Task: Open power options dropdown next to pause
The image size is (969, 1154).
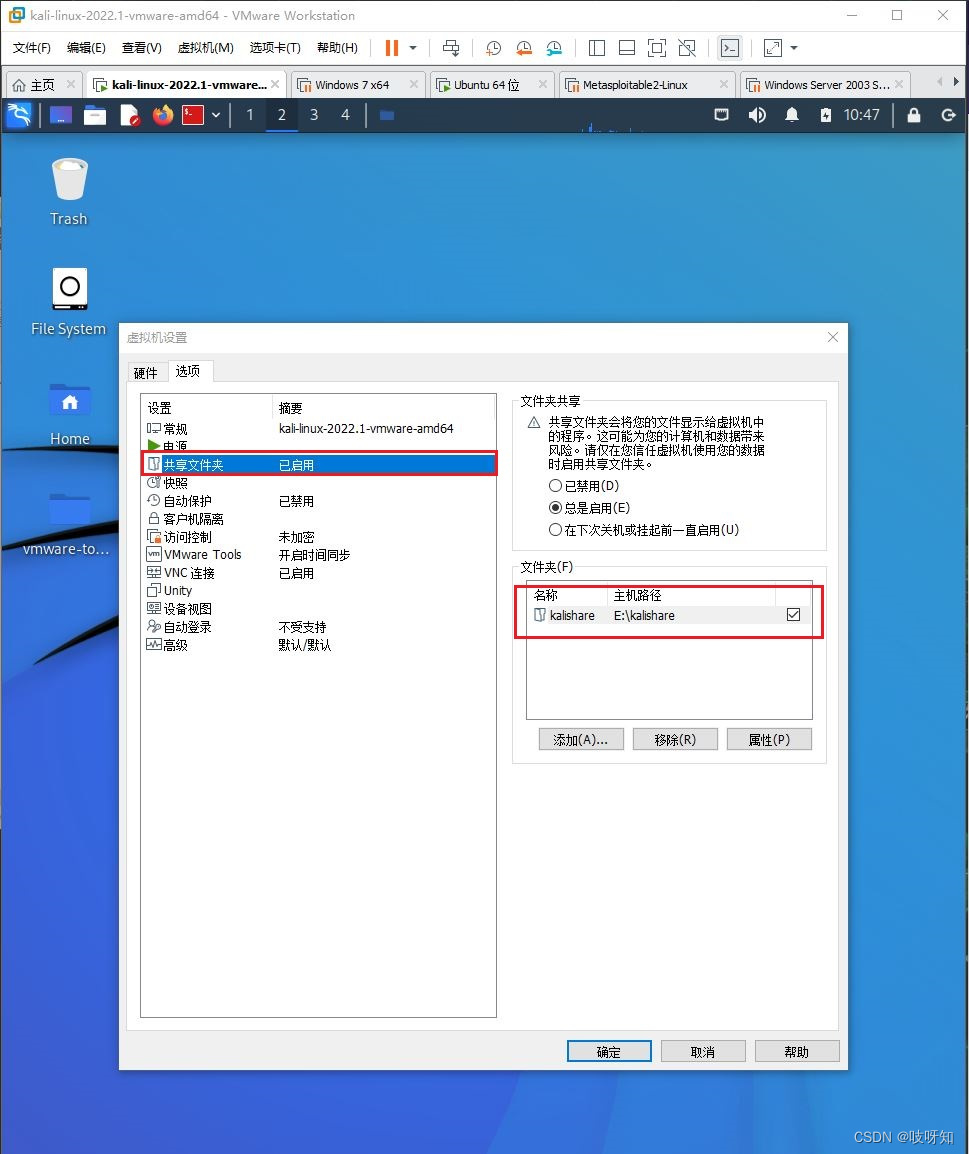Action: tap(413, 48)
